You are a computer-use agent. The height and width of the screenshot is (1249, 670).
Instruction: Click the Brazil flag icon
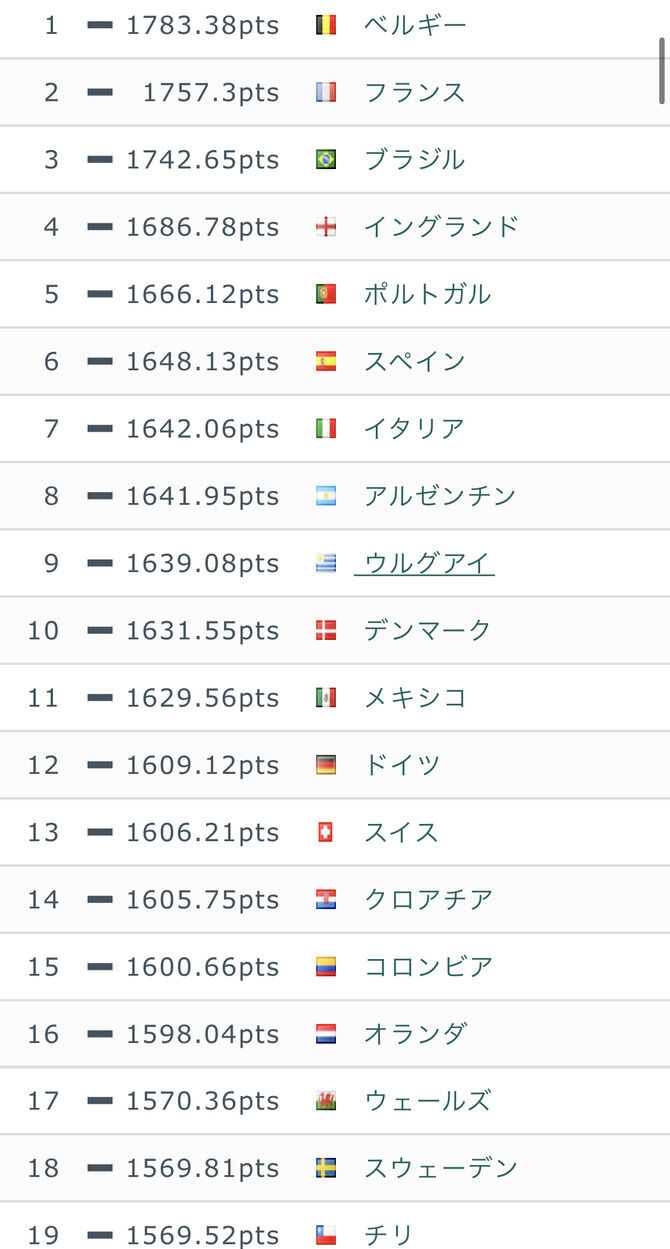(x=327, y=158)
